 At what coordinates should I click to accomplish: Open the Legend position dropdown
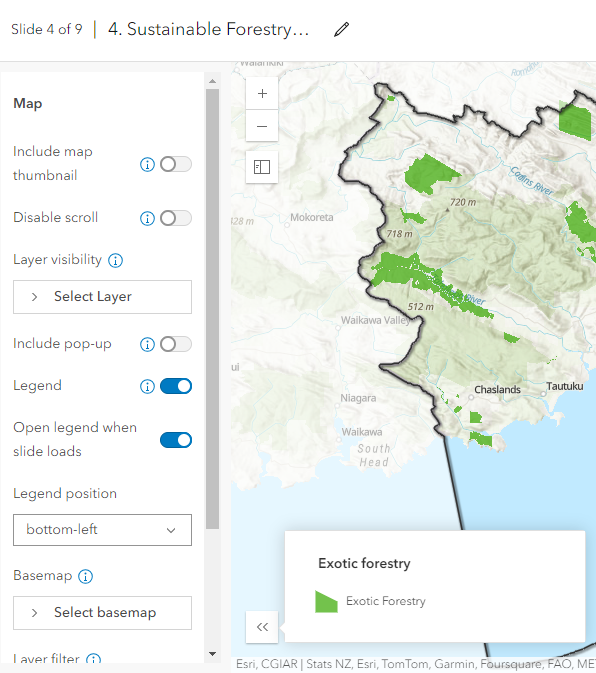coord(103,530)
